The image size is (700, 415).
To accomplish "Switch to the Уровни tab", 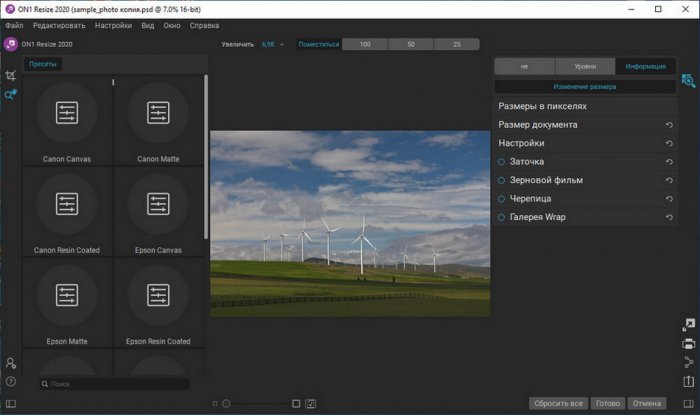I will (x=585, y=66).
